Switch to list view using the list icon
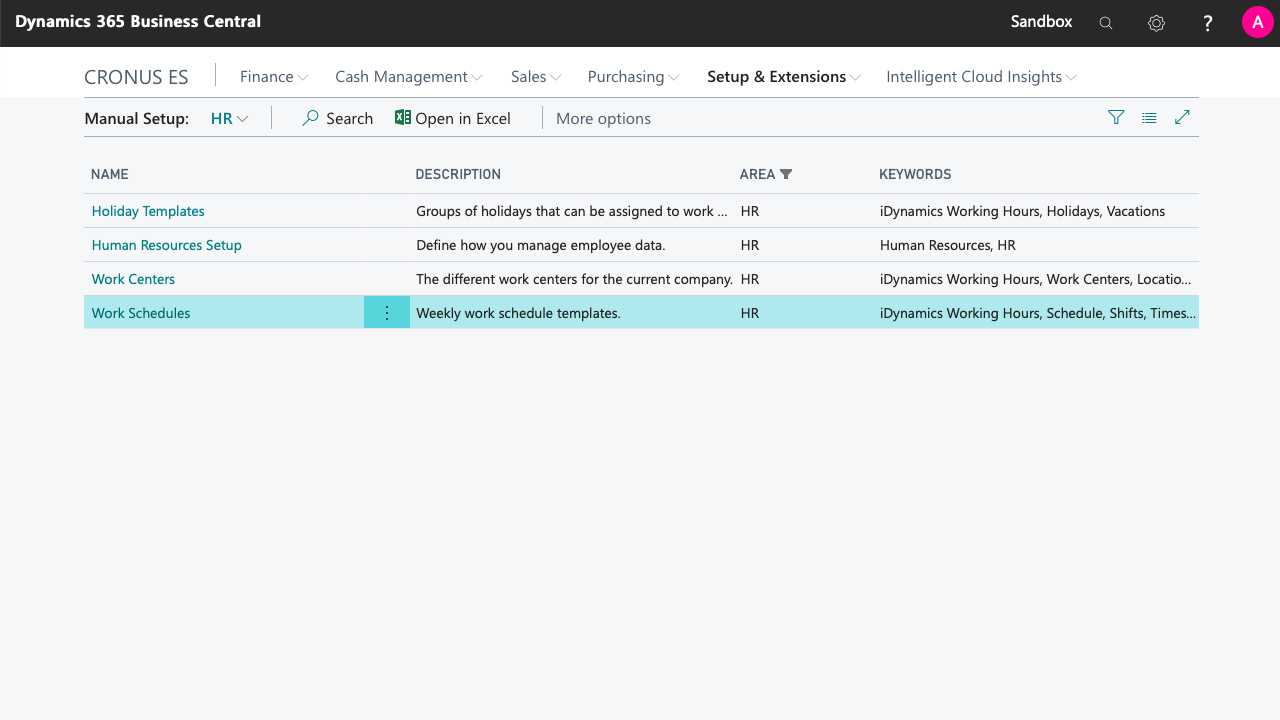 tap(1149, 117)
